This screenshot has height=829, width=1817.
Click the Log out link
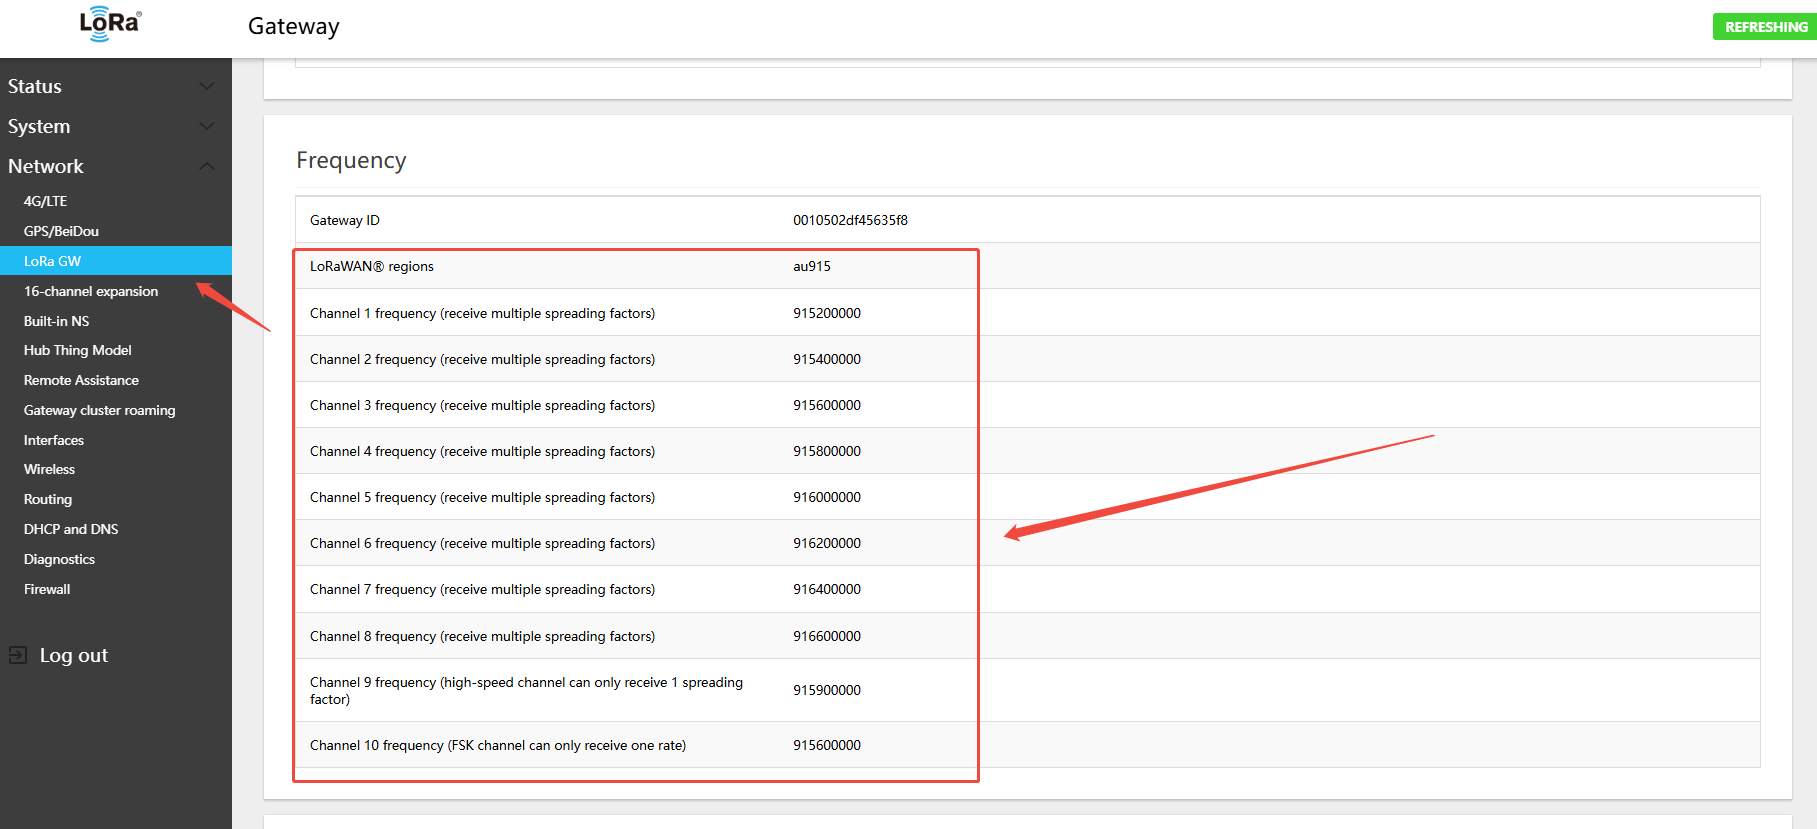pyautogui.click(x=73, y=655)
